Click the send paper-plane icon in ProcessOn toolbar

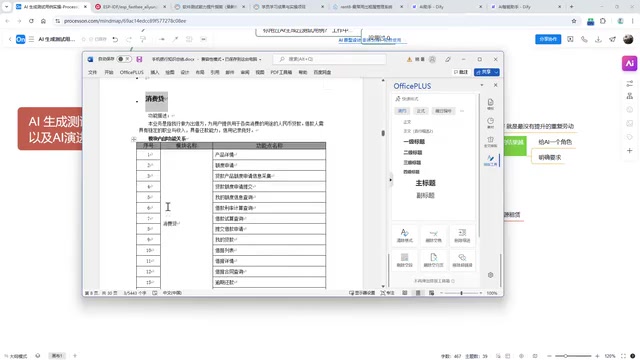[612, 39]
